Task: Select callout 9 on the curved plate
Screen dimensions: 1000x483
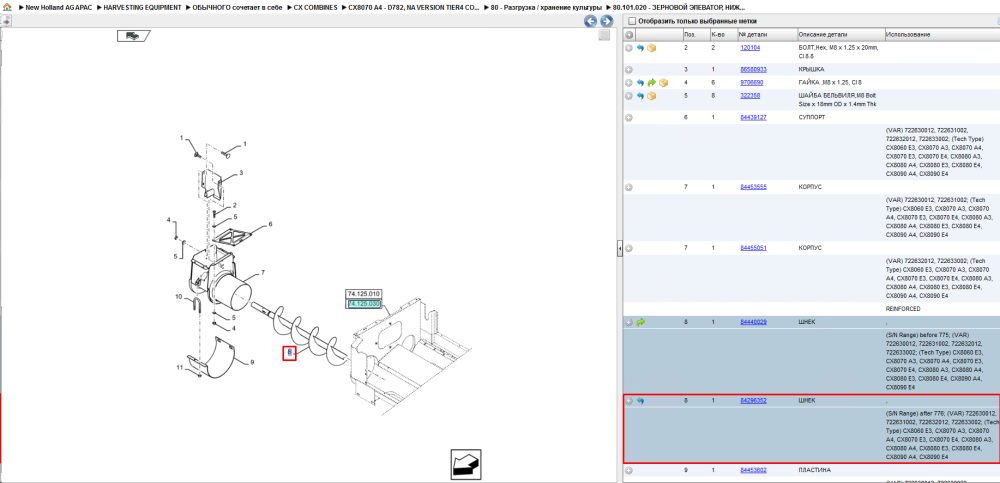Action: coord(252,362)
